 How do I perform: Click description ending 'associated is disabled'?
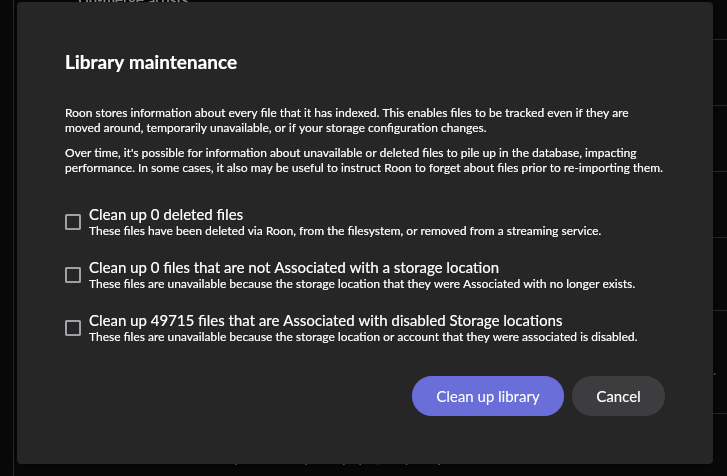363,337
